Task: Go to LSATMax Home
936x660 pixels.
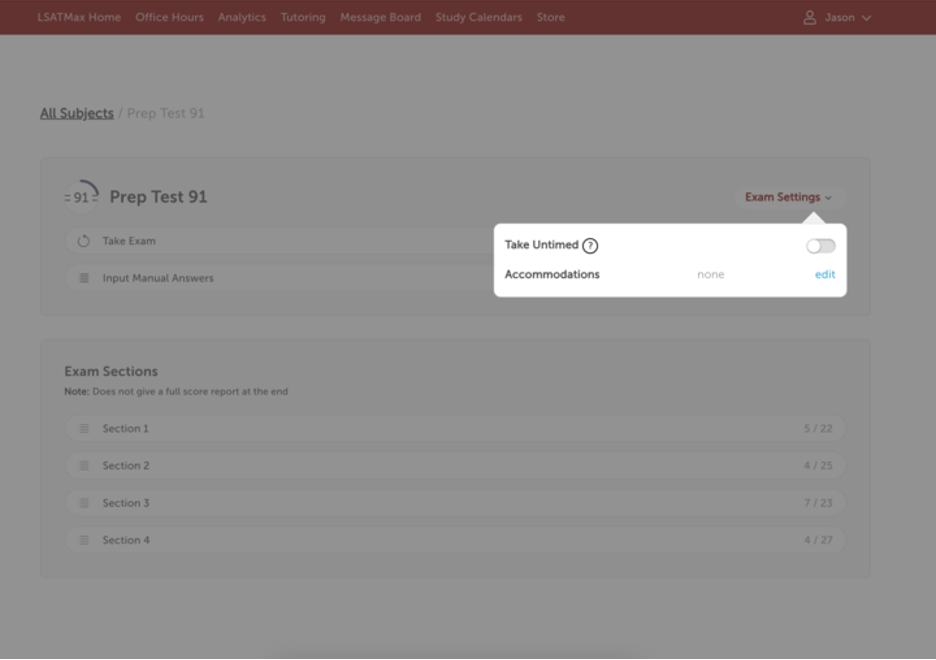Action: coord(79,17)
